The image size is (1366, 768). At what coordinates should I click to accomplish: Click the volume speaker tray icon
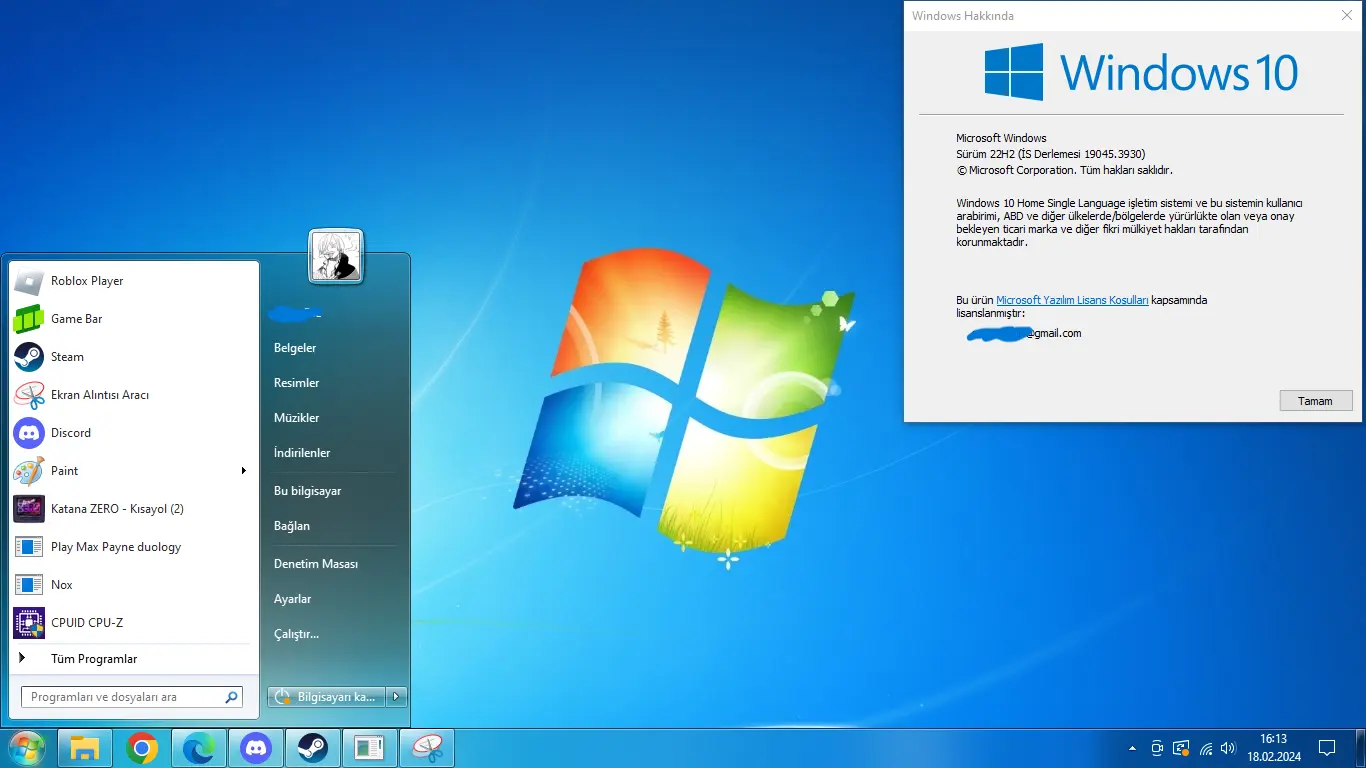point(1229,748)
